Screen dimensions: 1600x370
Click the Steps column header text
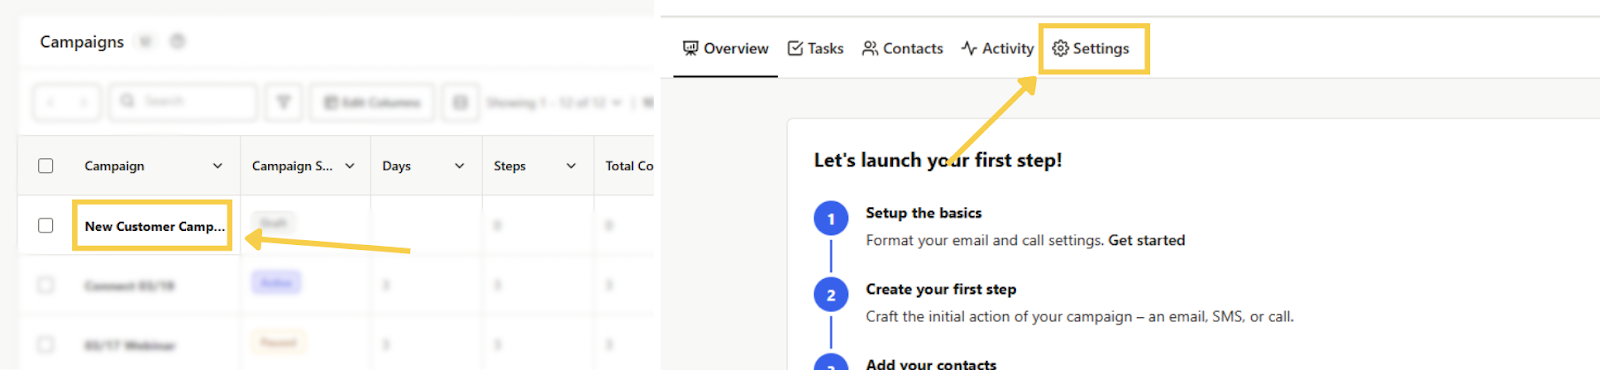pyautogui.click(x=509, y=166)
